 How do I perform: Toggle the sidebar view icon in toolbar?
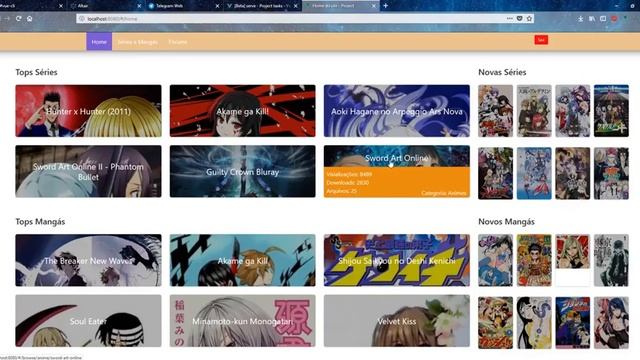click(x=603, y=19)
